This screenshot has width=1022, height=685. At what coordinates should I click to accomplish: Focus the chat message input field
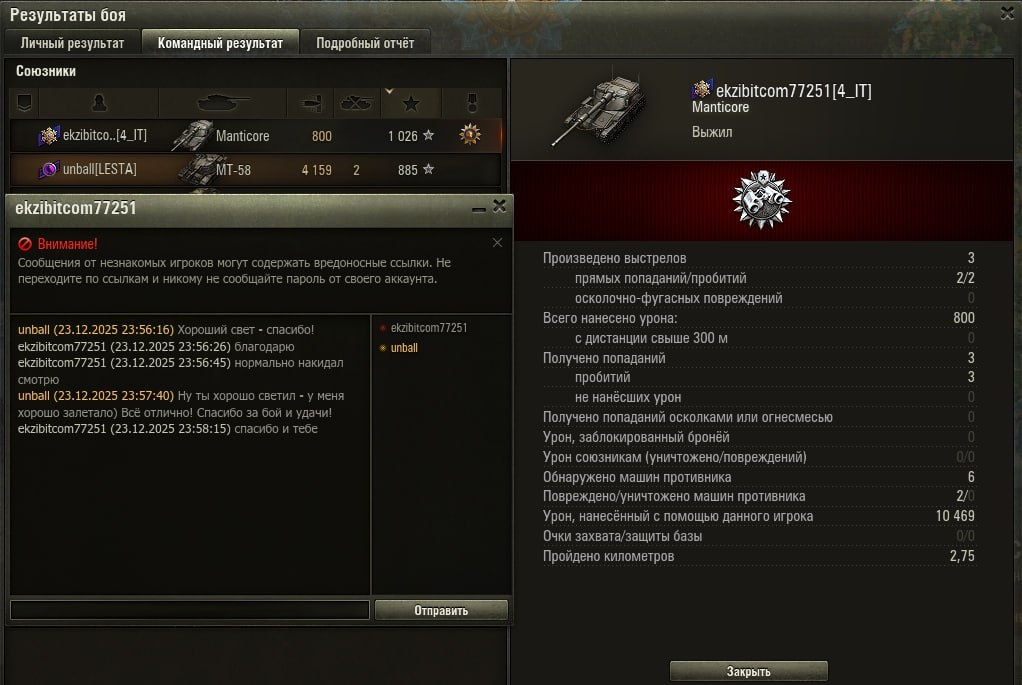(x=190, y=610)
